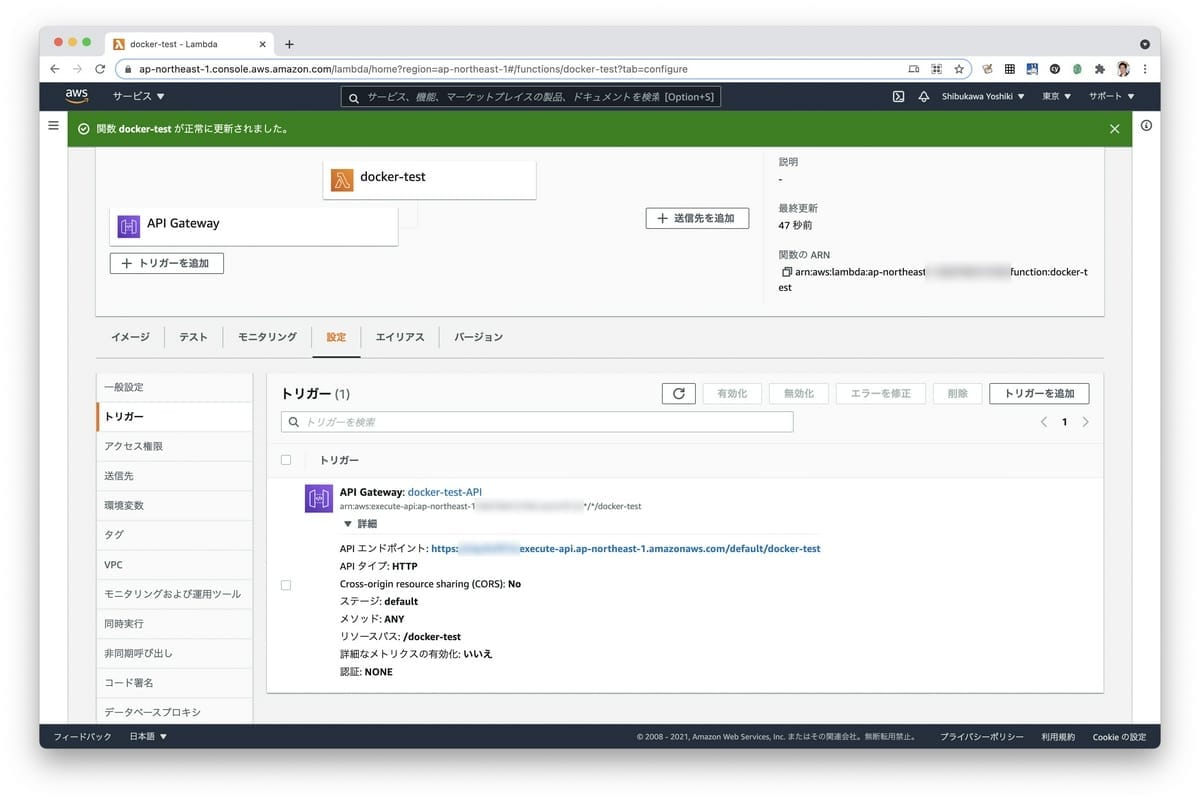Open the 東京 region dropdown

1056,96
